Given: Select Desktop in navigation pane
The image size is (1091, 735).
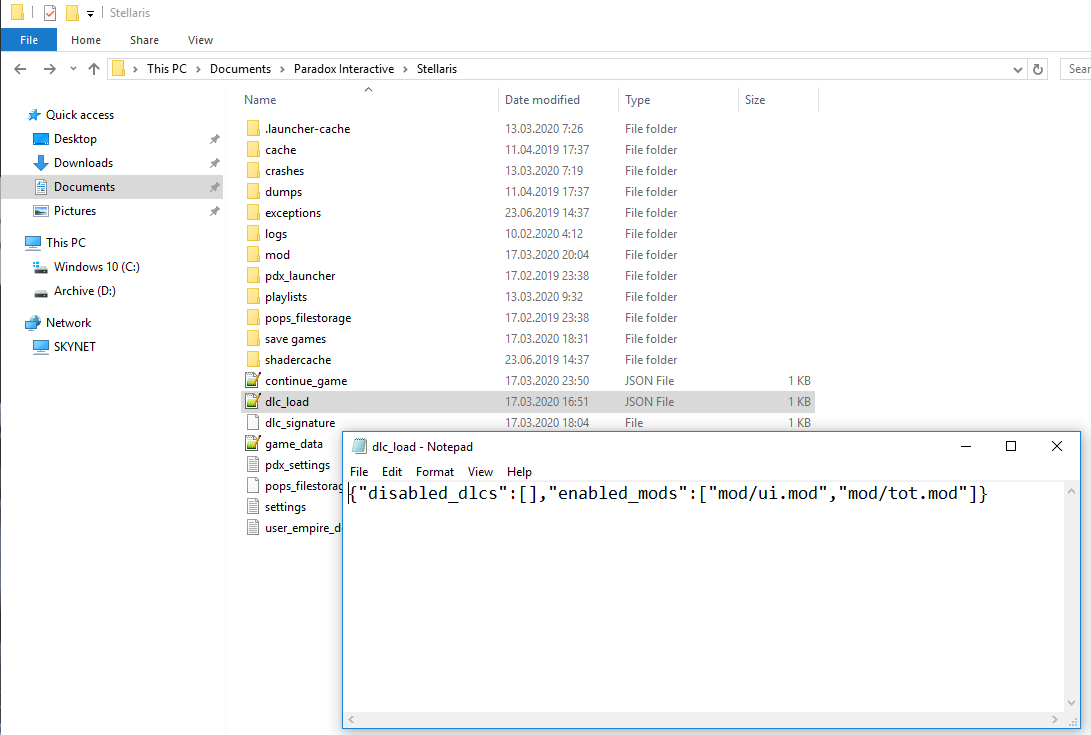Looking at the screenshot, I should click(75, 139).
